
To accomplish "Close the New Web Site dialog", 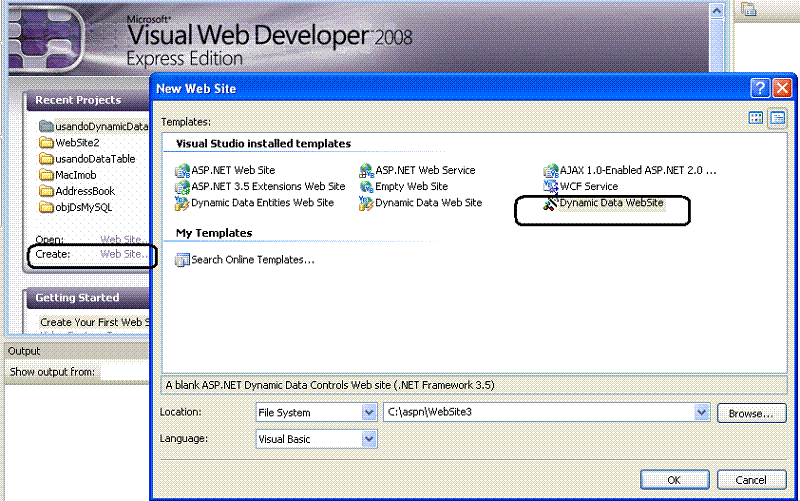I will 782,88.
